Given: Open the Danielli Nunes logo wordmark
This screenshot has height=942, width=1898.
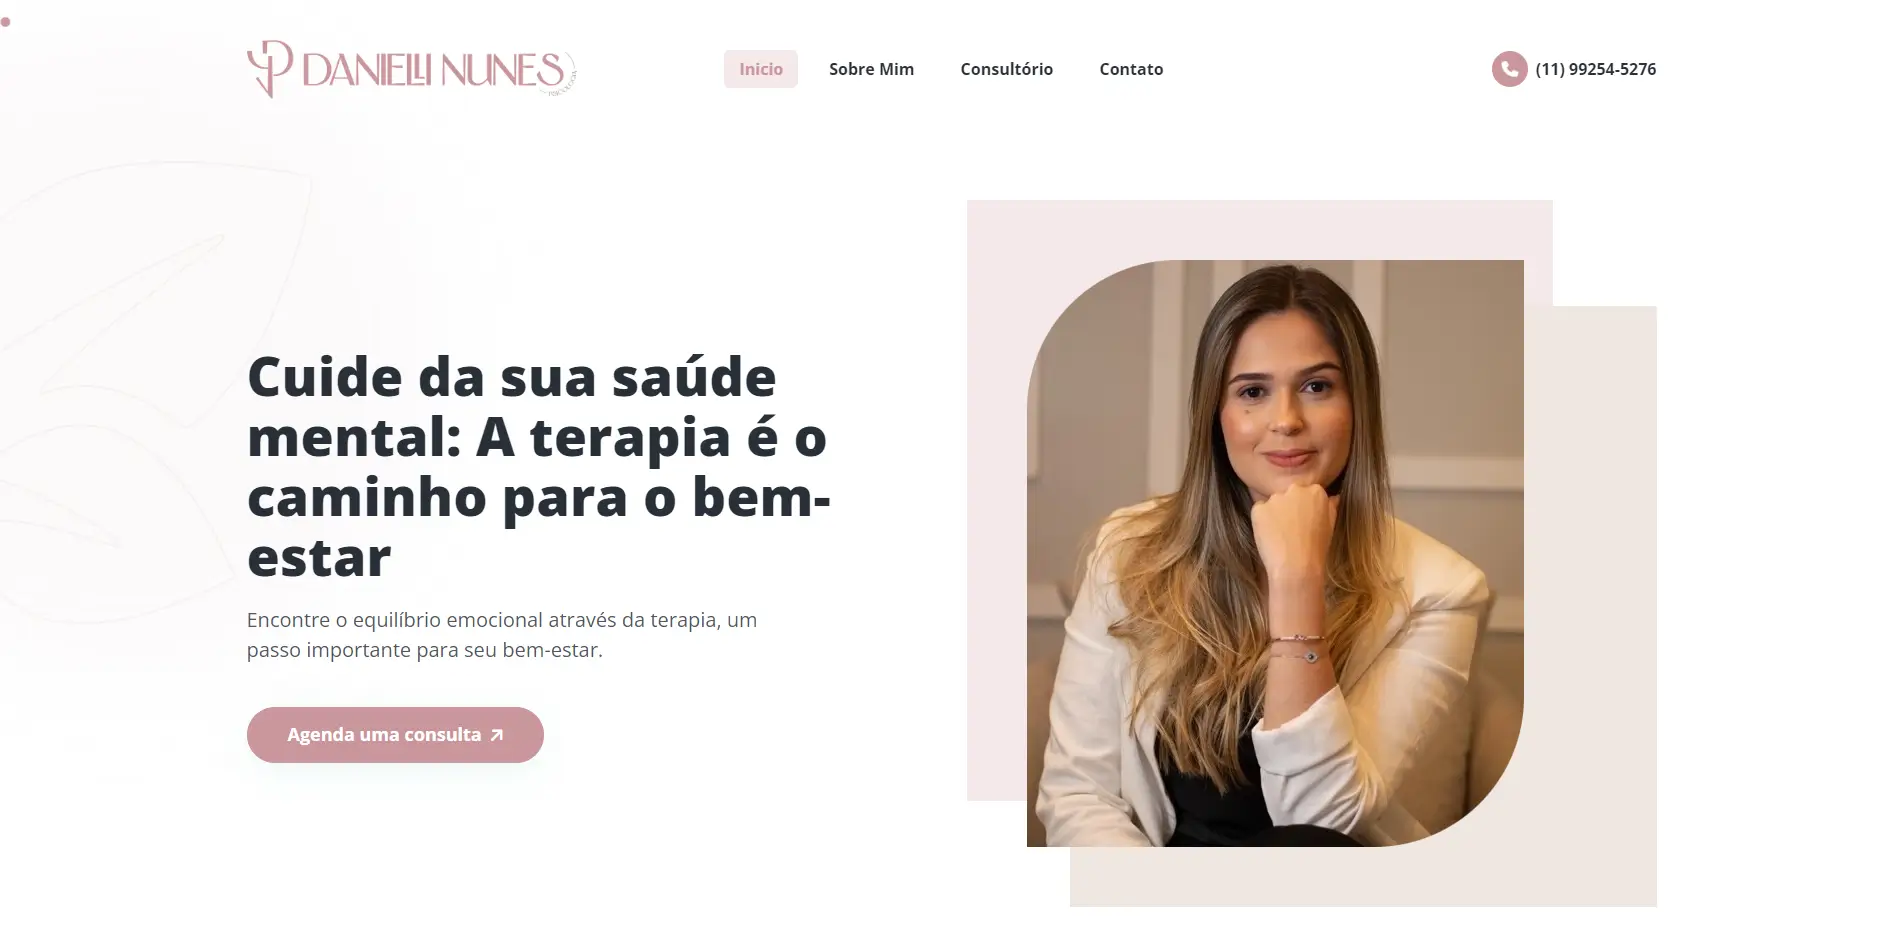Looking at the screenshot, I should [x=433, y=70].
